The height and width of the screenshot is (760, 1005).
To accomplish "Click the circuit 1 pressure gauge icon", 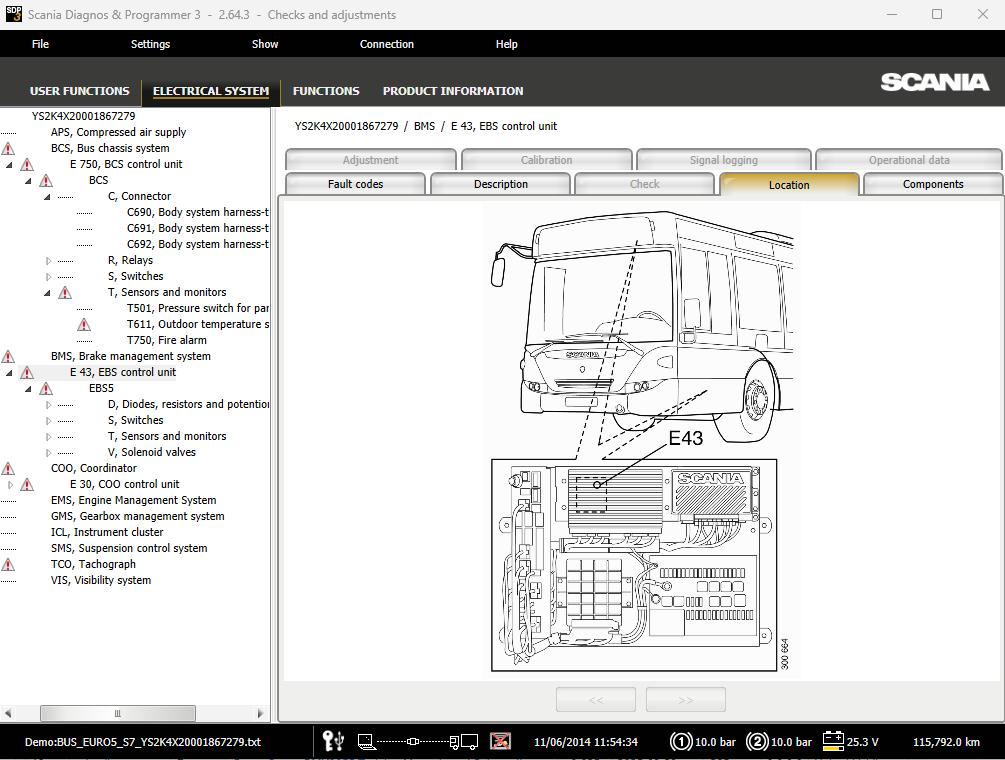I will click(681, 741).
